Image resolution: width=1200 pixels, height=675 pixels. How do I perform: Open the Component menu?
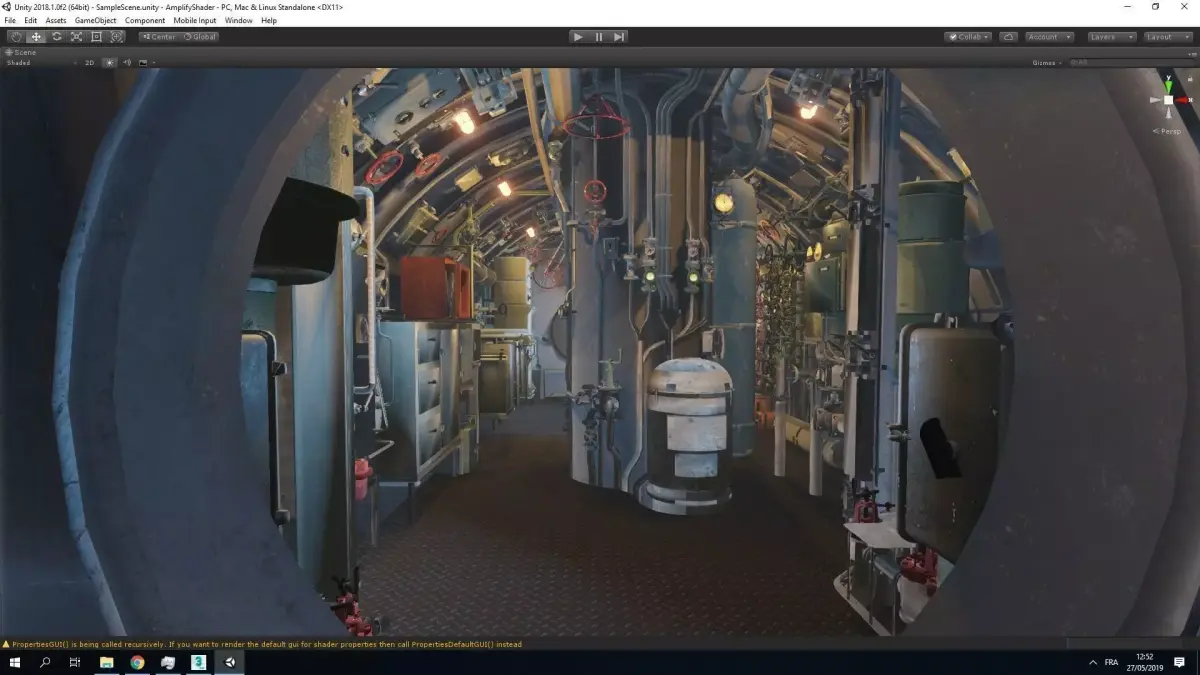pyautogui.click(x=145, y=20)
